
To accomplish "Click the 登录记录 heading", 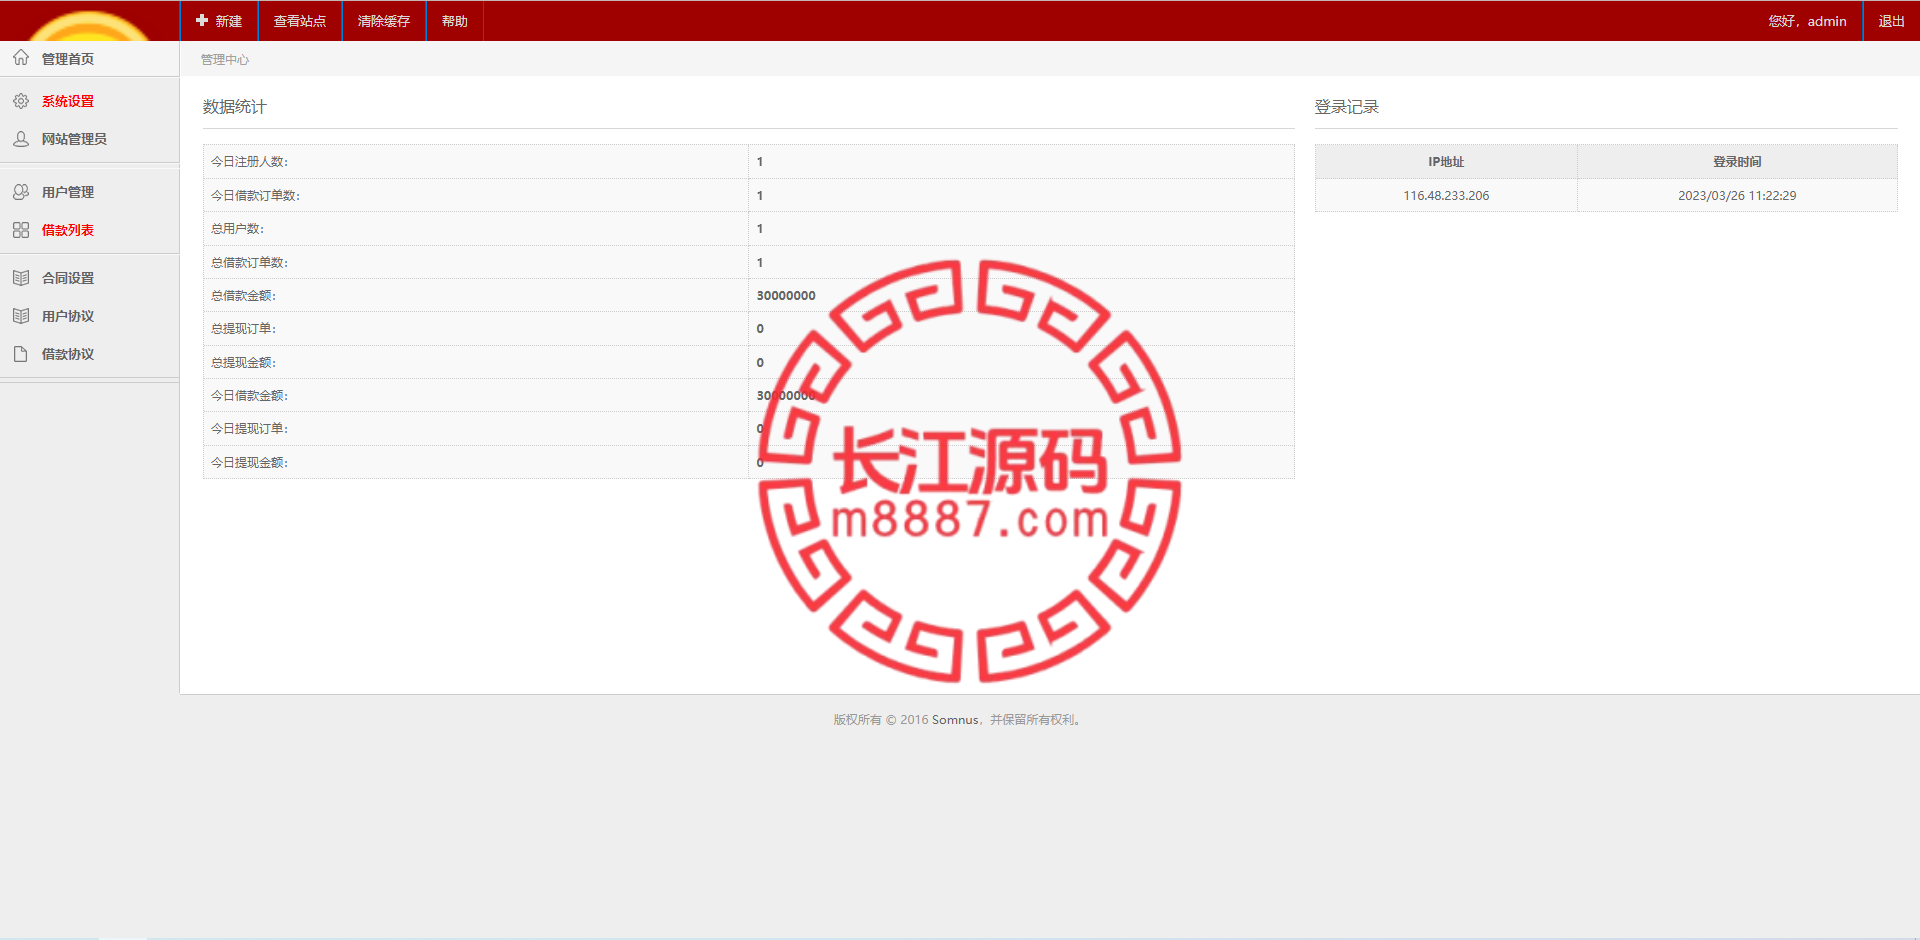I will (1346, 107).
